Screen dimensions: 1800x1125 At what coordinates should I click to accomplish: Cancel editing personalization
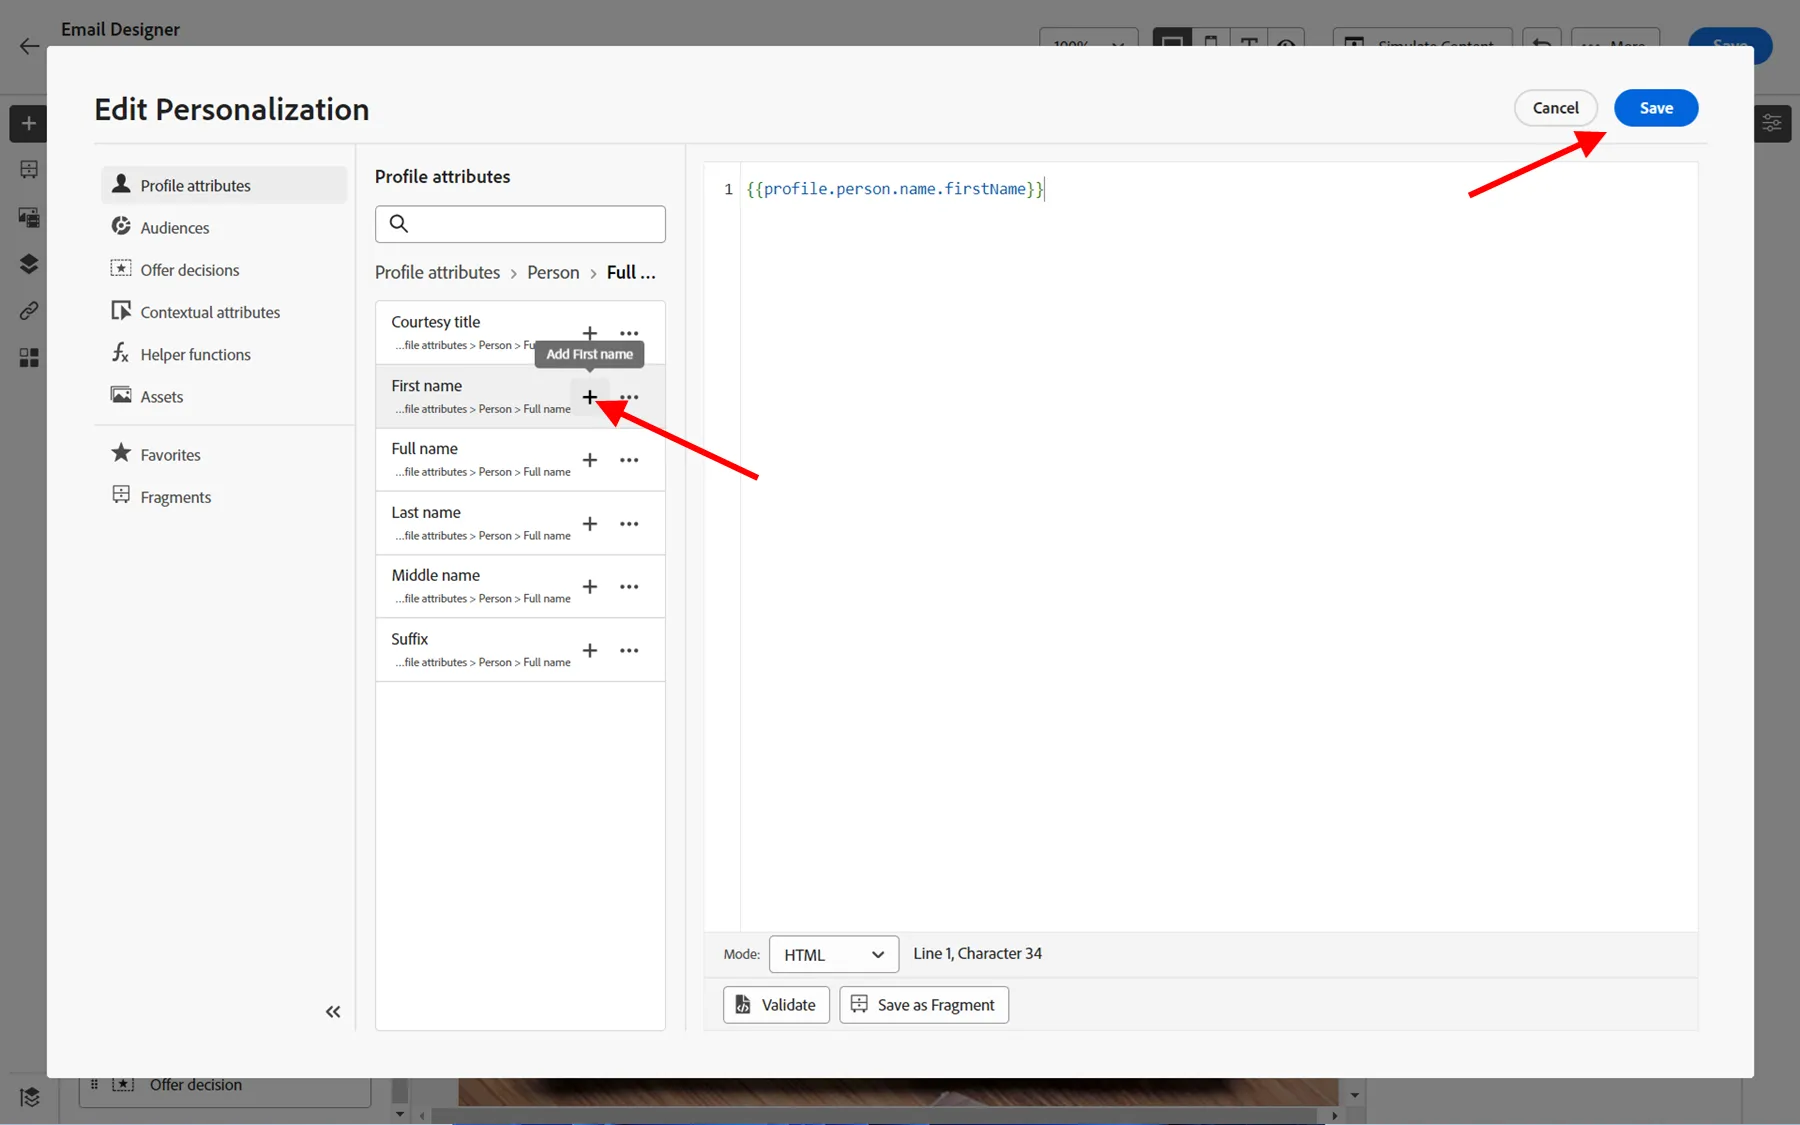[x=1555, y=108]
